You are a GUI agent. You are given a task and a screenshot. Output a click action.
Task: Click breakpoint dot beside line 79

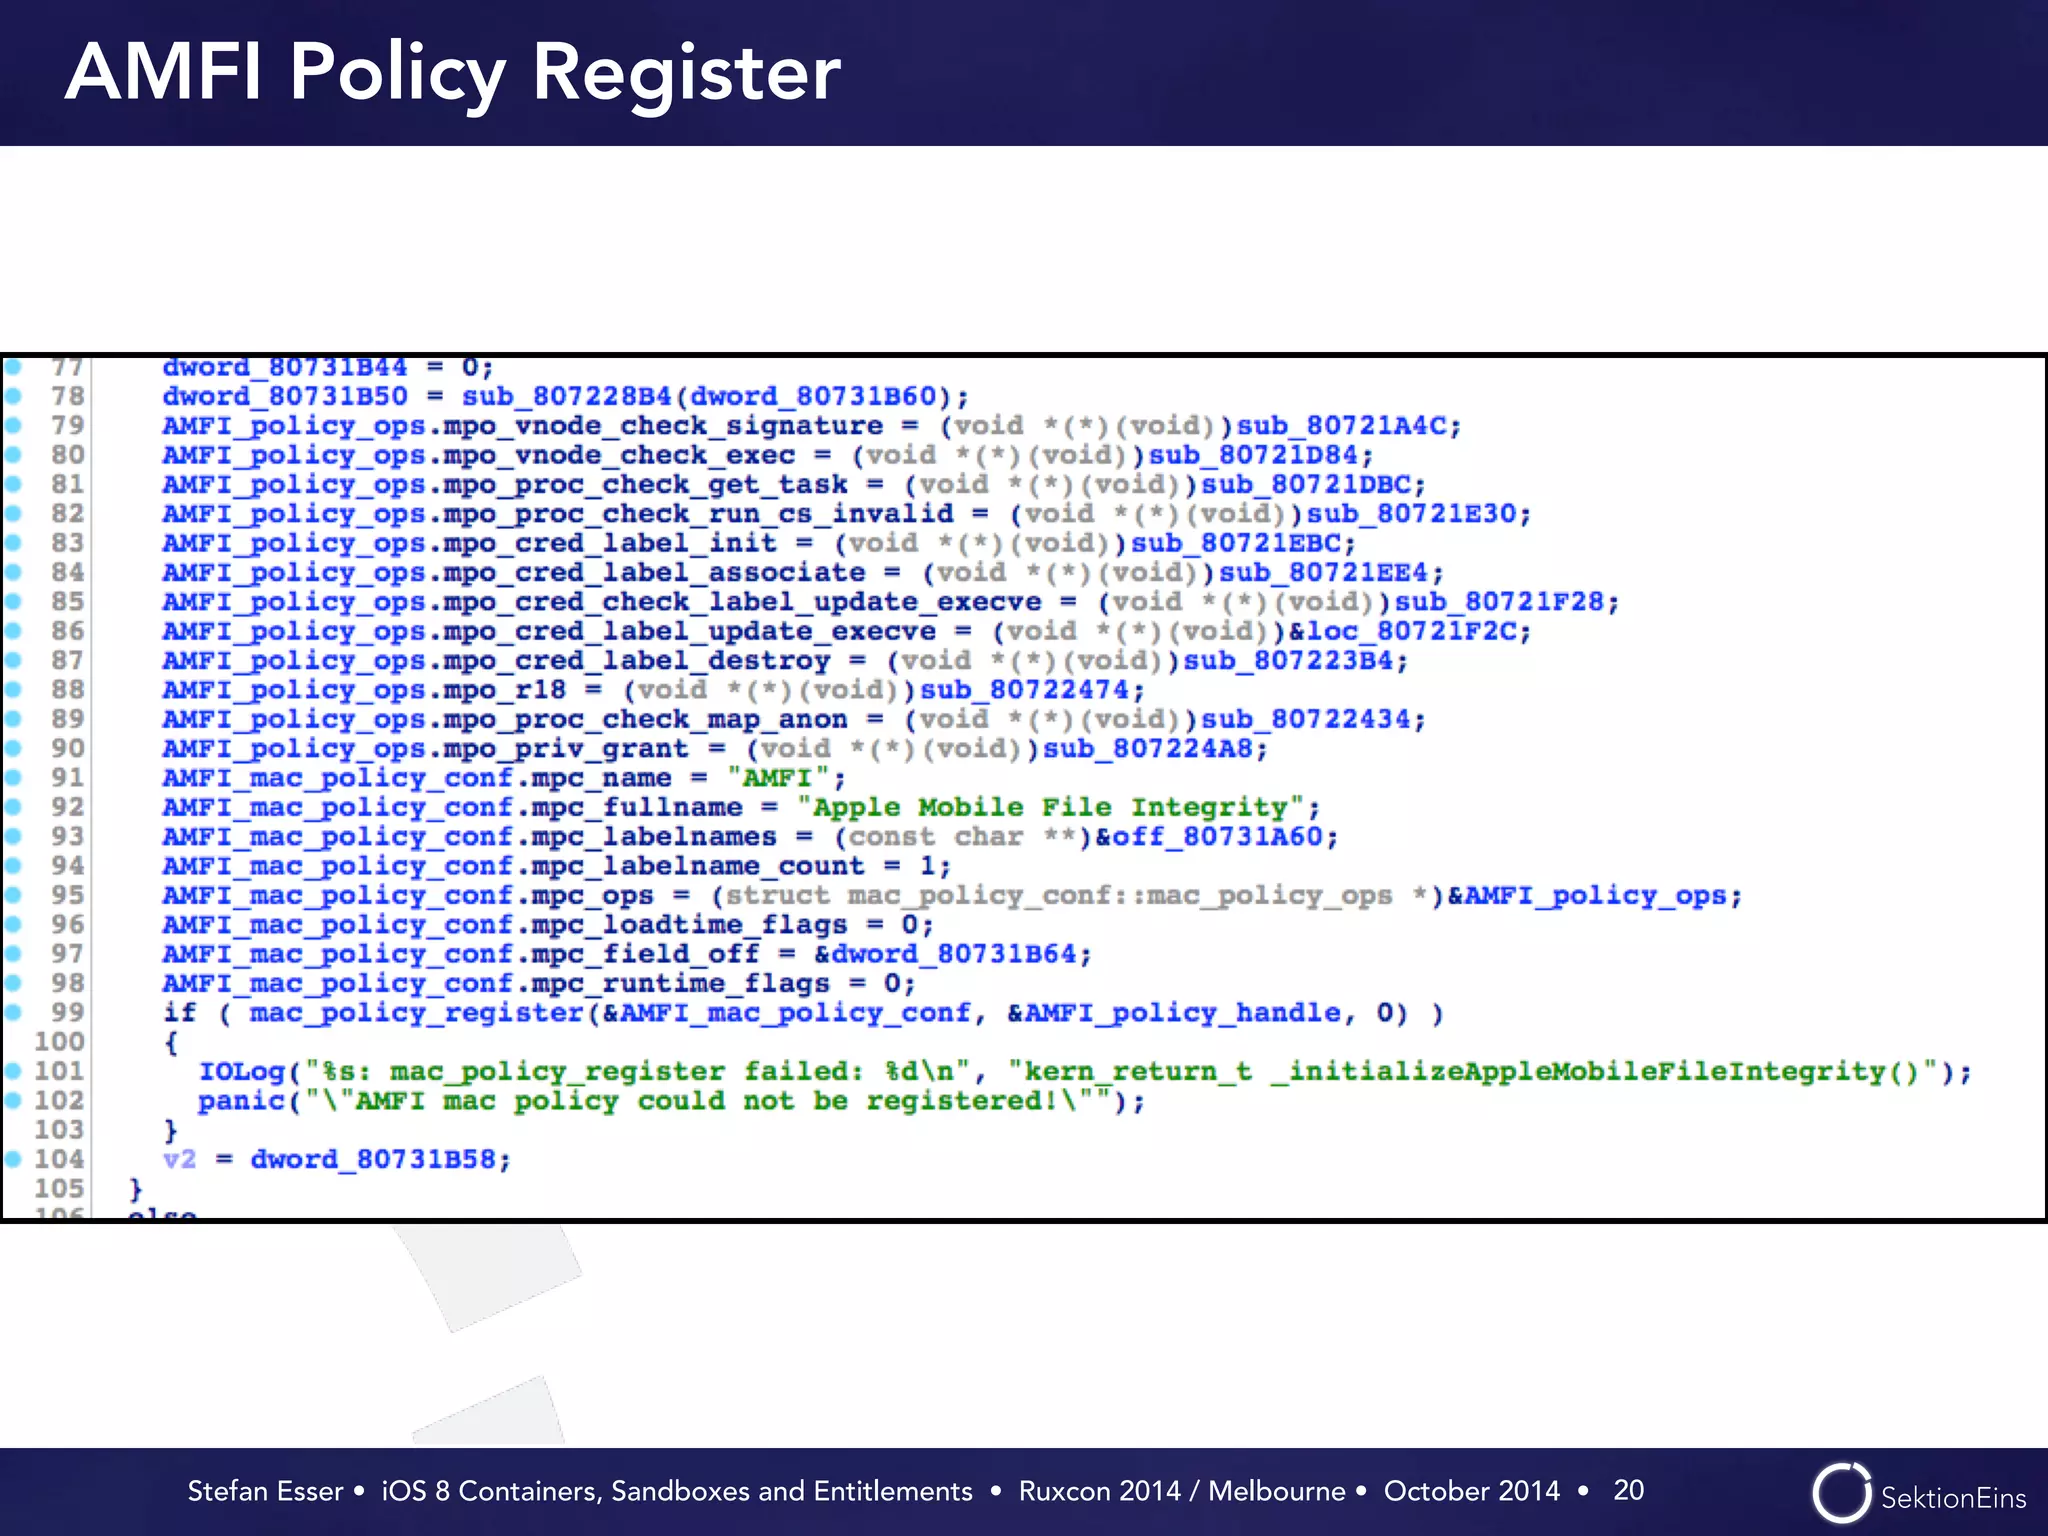coord(13,425)
